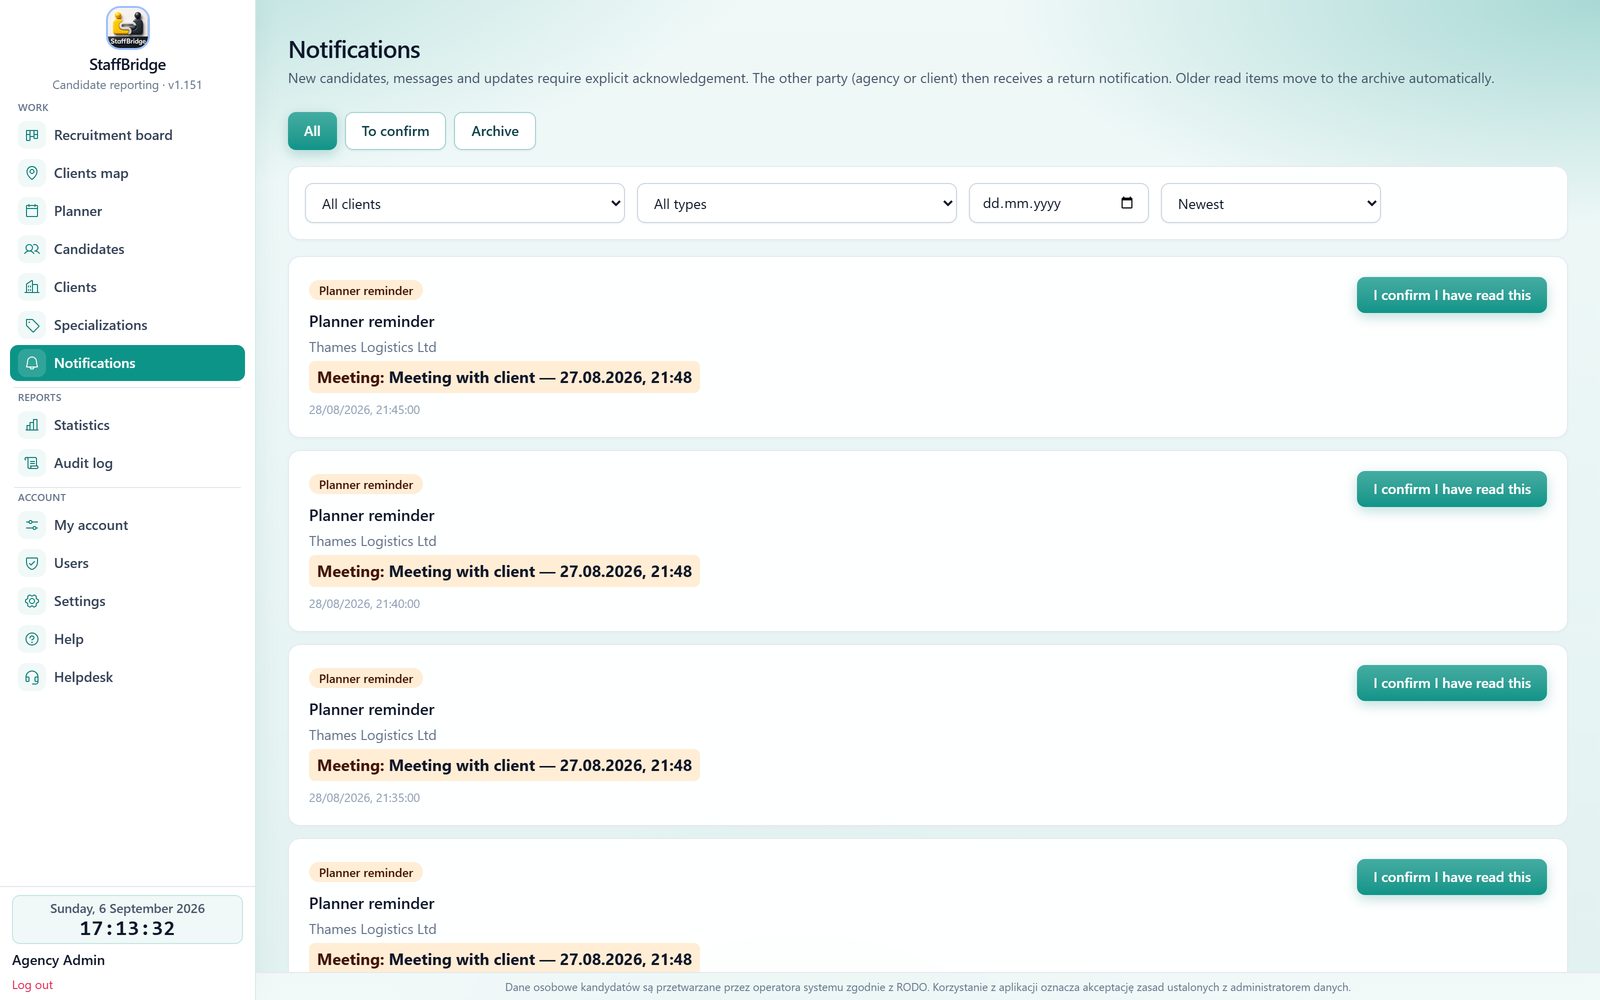The height and width of the screenshot is (1000, 1600).
Task: Open the Newest sort dropdown
Action: (1271, 203)
